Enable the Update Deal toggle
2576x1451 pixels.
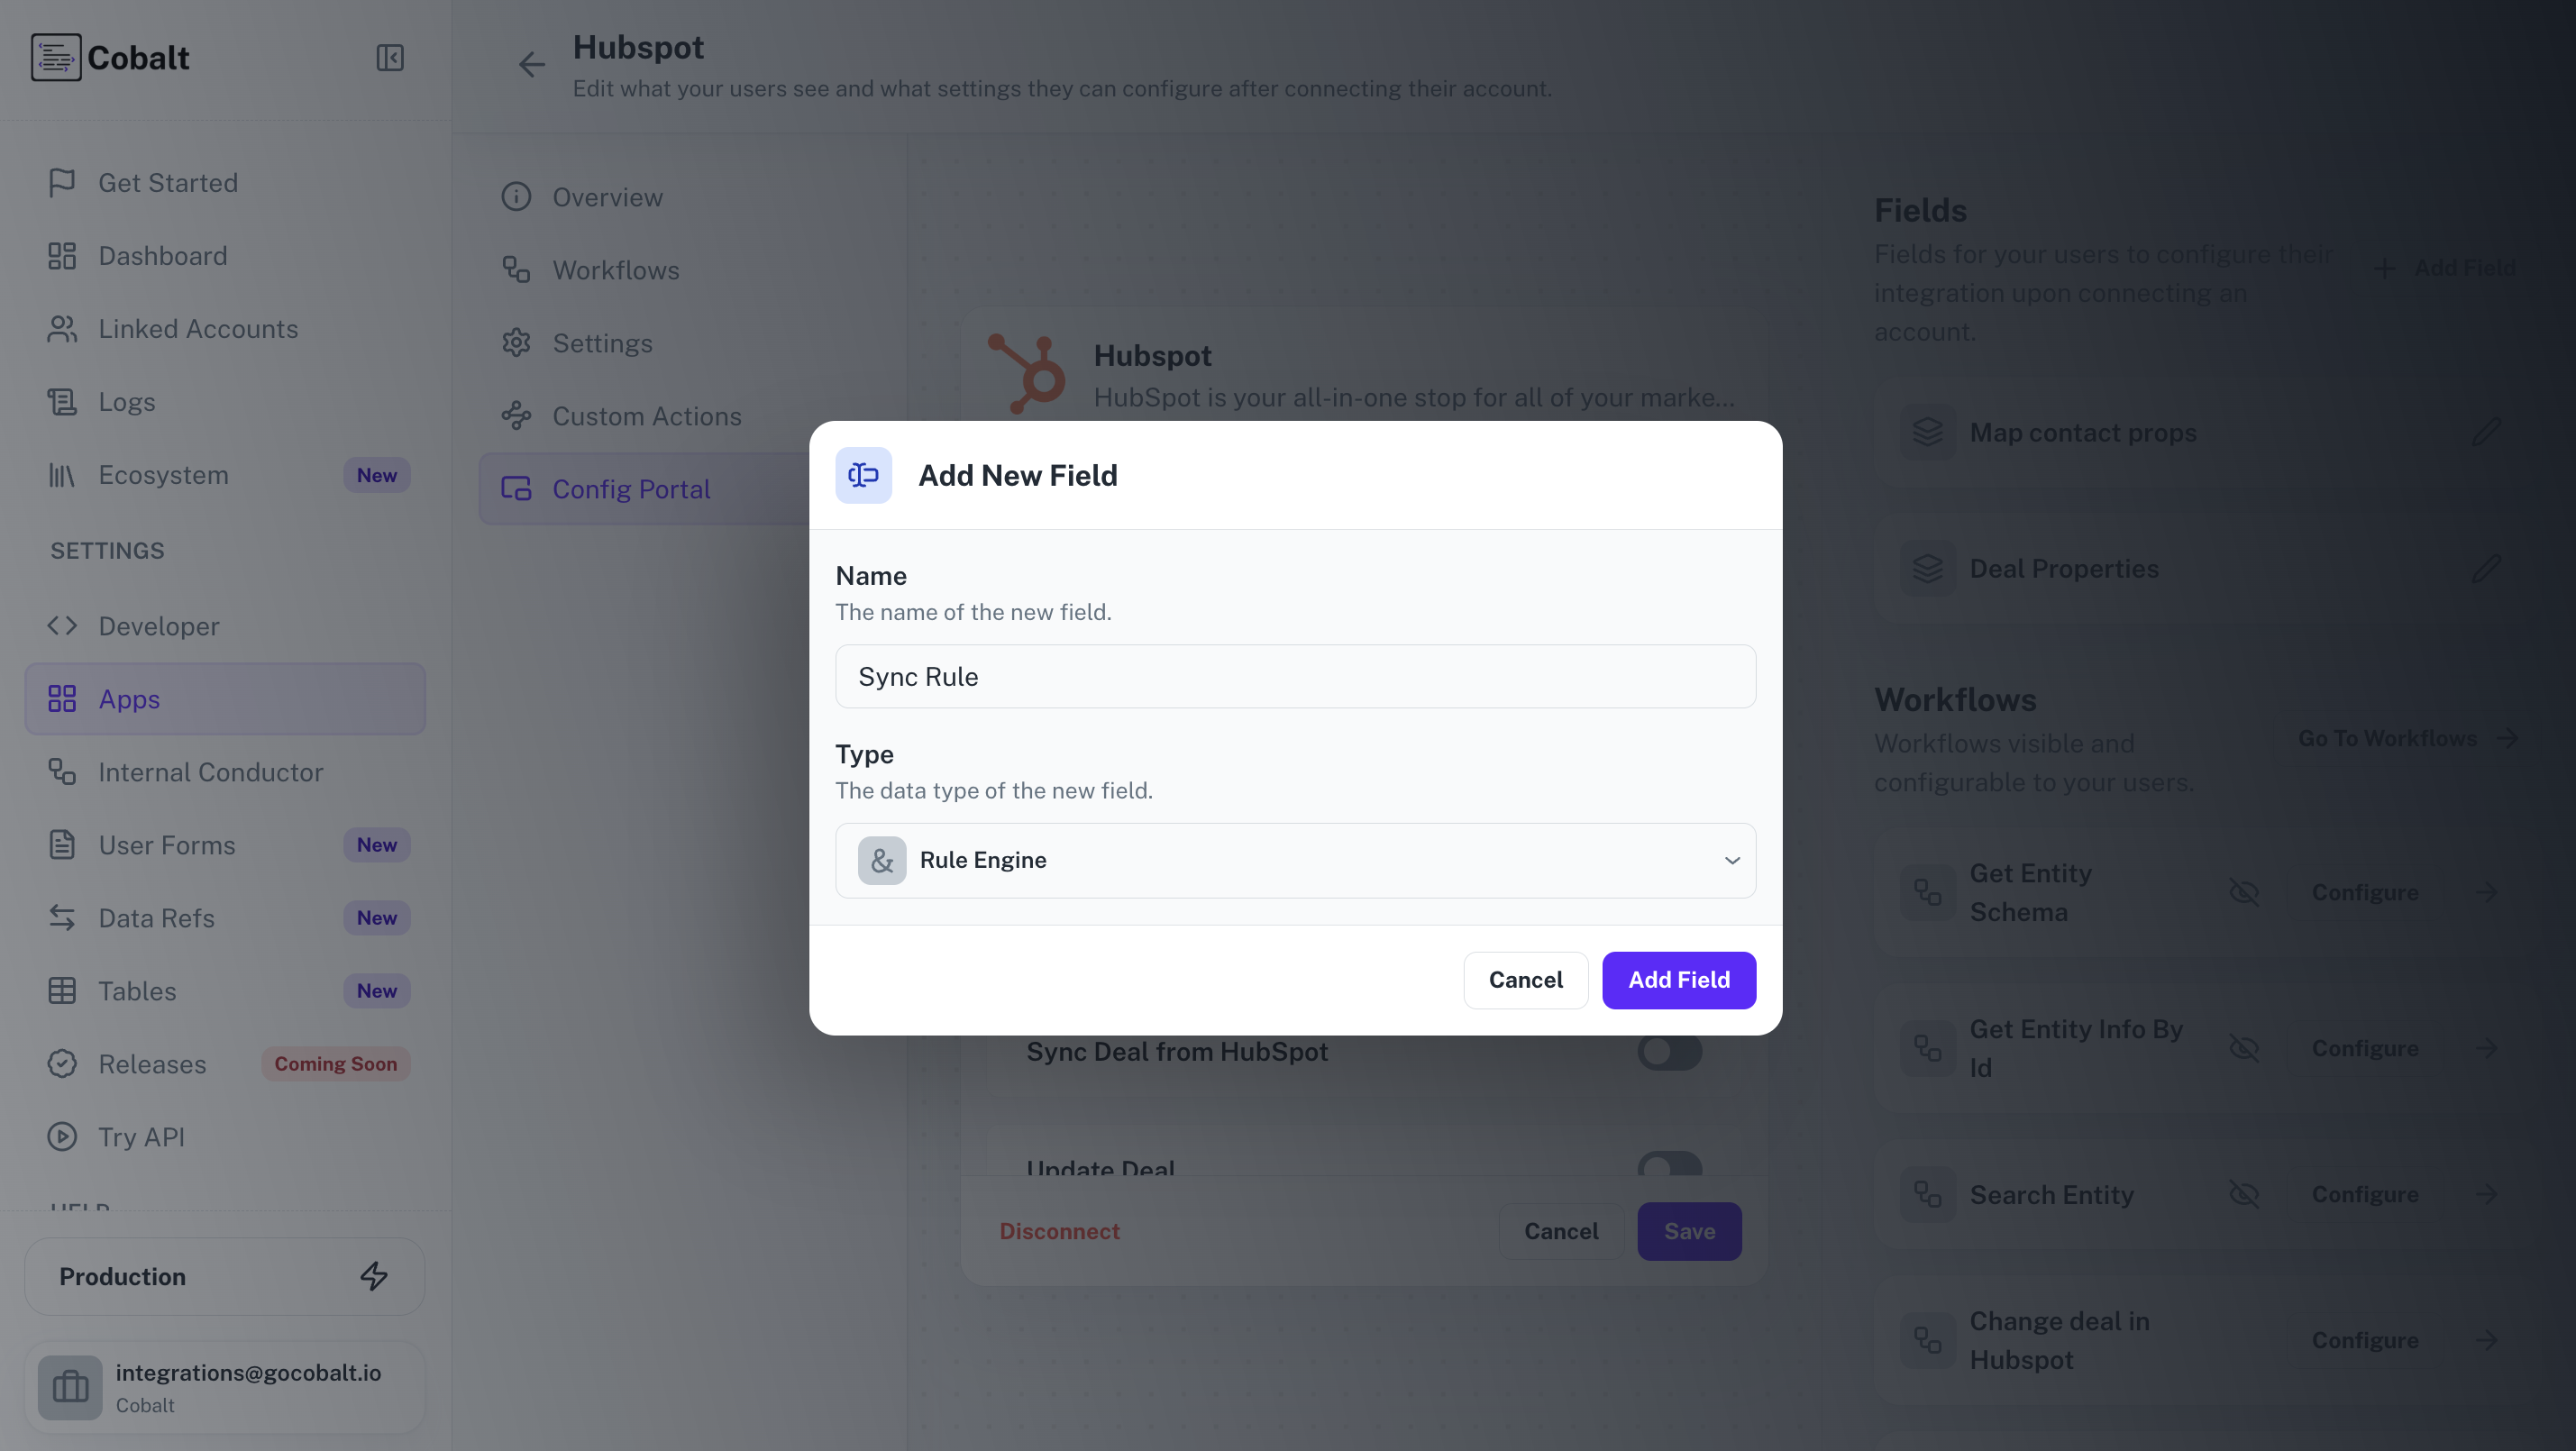point(1670,1168)
